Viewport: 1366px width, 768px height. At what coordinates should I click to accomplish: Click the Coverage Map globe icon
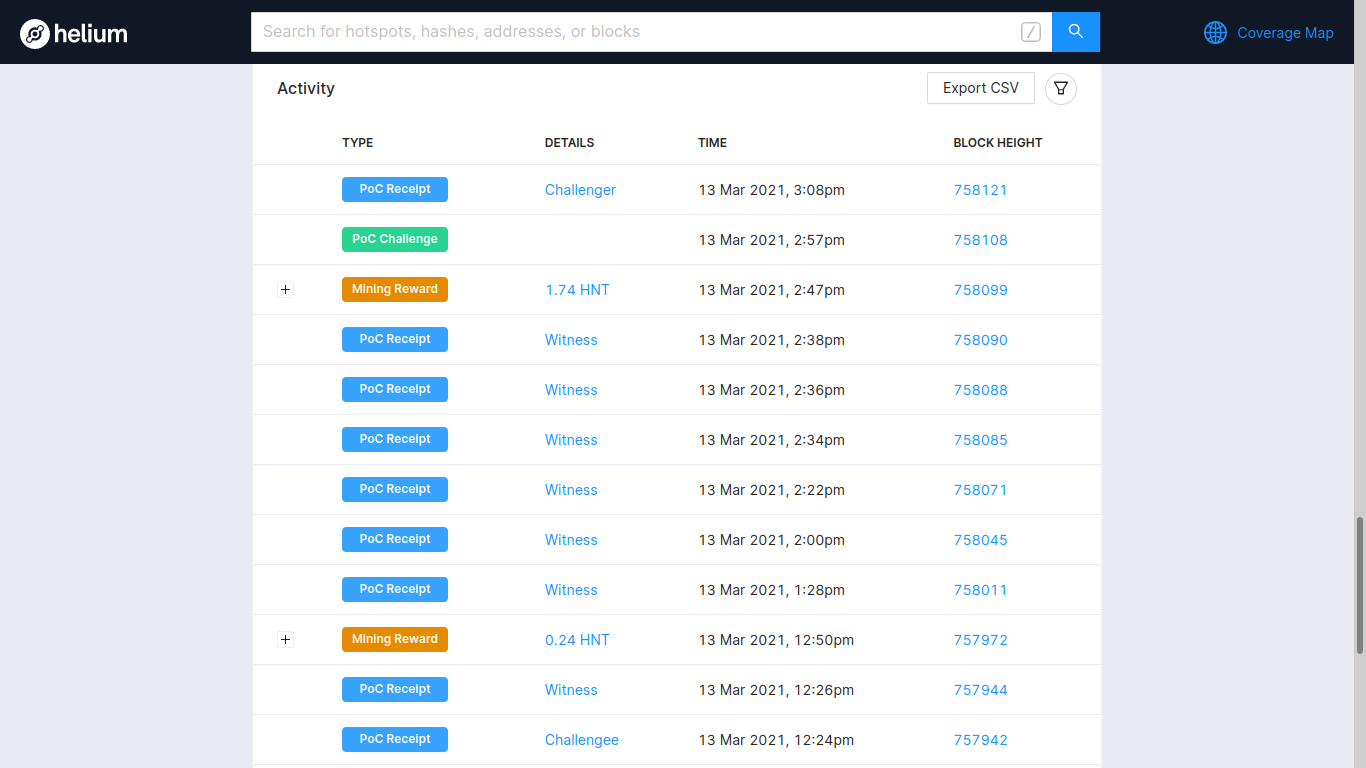[x=1215, y=33]
